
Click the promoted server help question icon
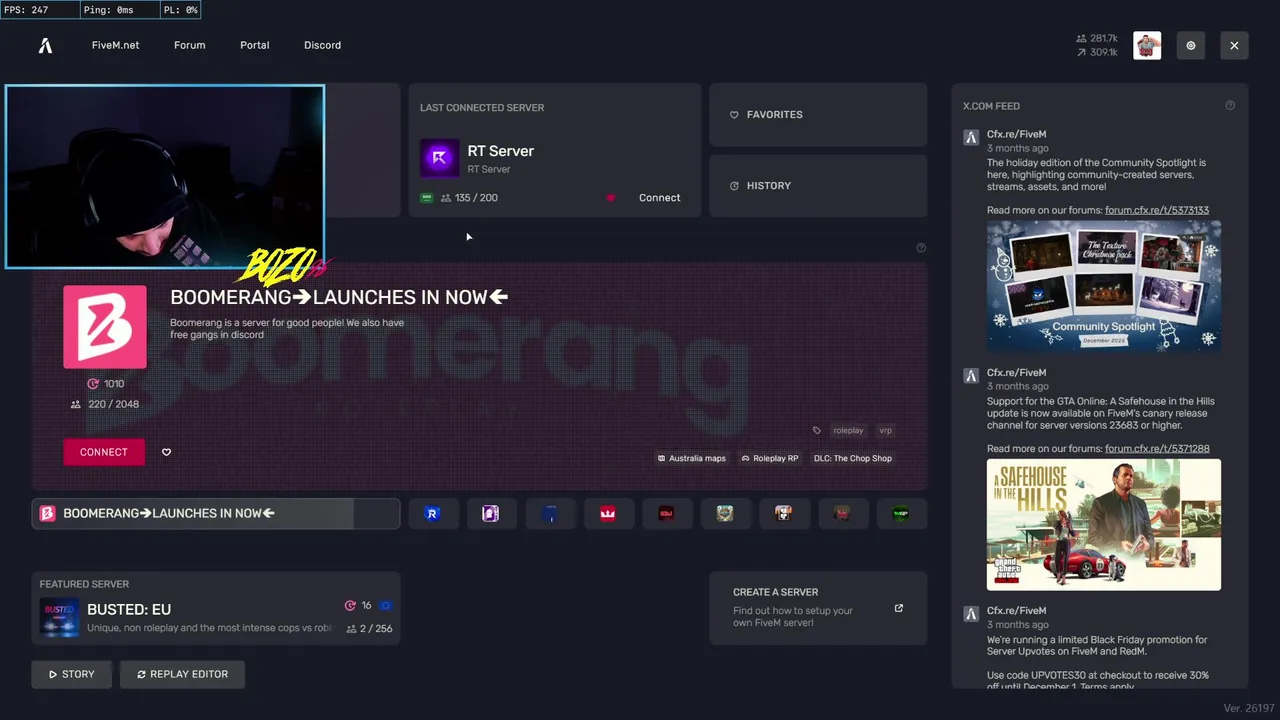pyautogui.click(x=921, y=248)
